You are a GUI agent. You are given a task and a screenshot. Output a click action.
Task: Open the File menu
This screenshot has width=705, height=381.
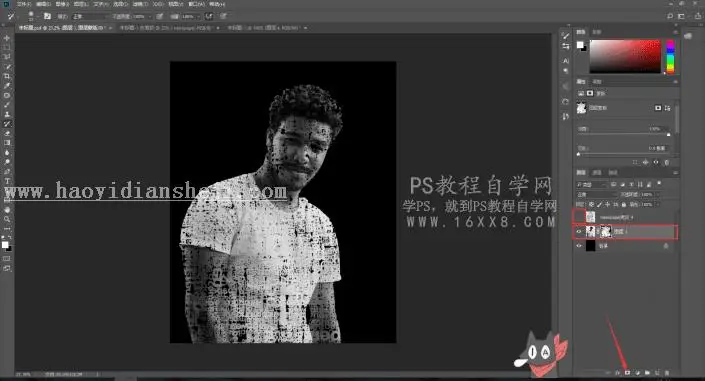23,4
